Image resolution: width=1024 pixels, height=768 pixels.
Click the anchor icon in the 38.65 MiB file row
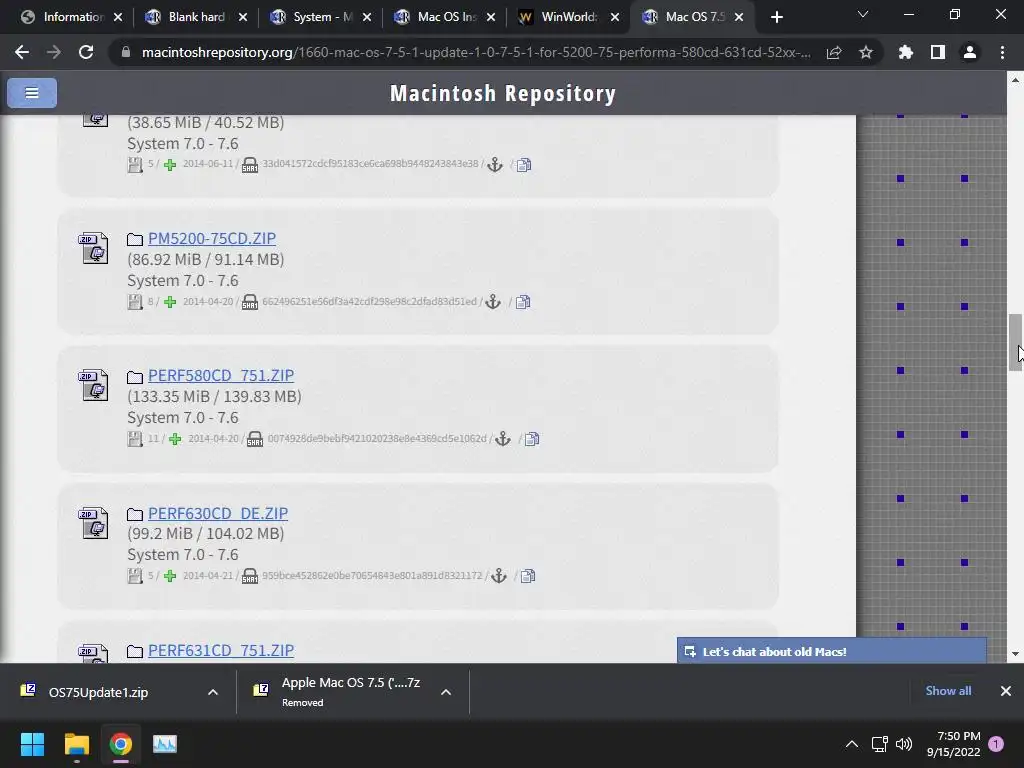[495, 165]
